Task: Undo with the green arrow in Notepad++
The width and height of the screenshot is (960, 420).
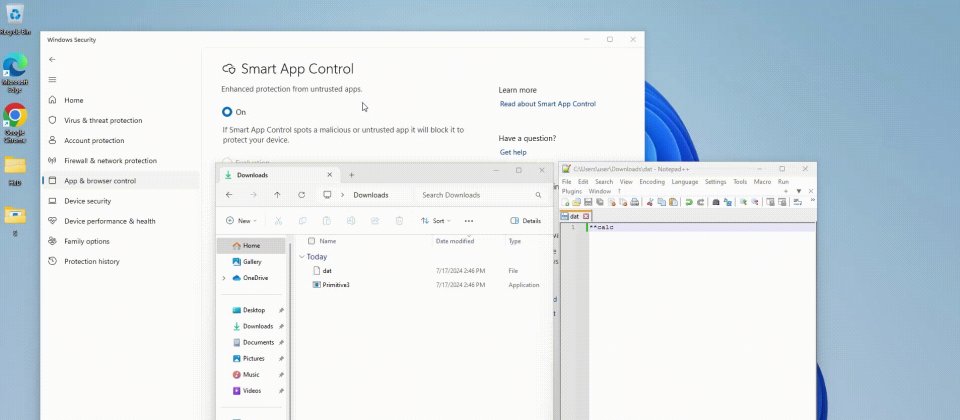Action: pos(689,202)
